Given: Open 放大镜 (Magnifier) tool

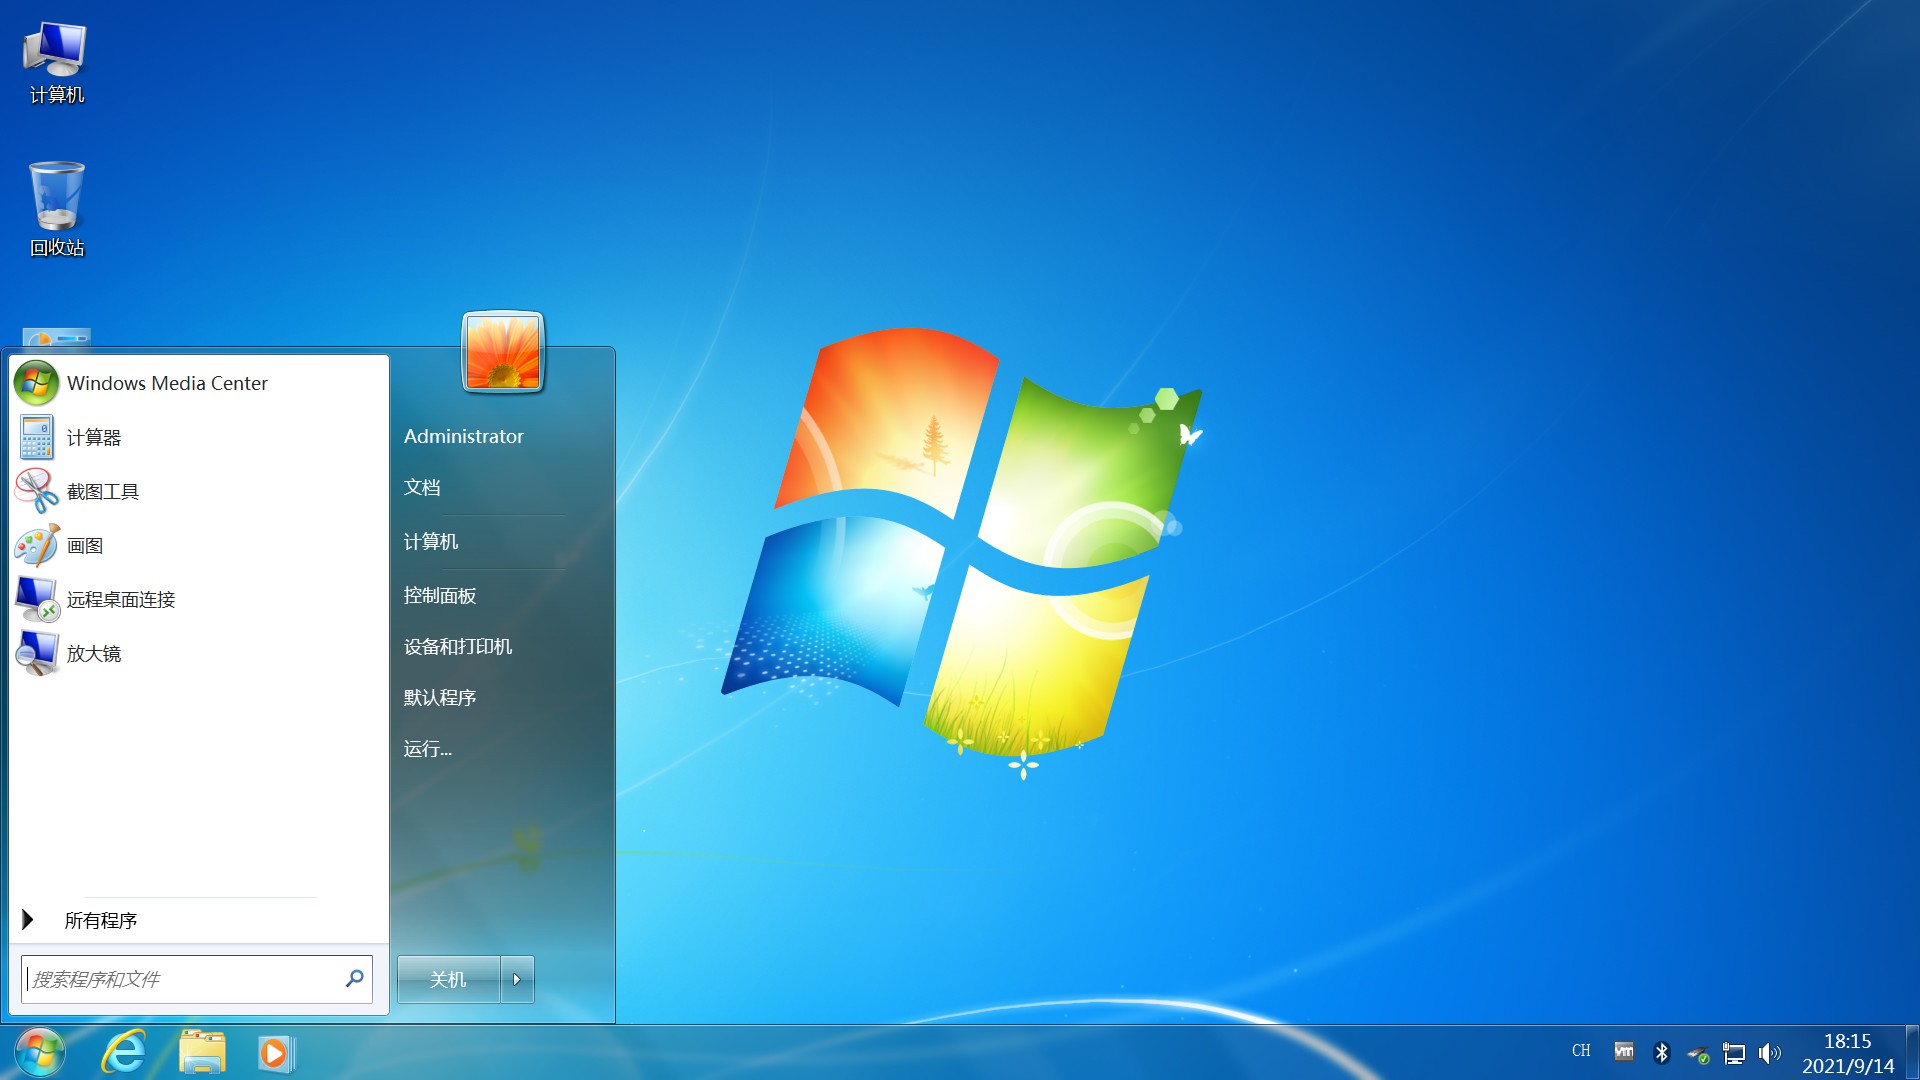Looking at the screenshot, I should click(x=92, y=653).
